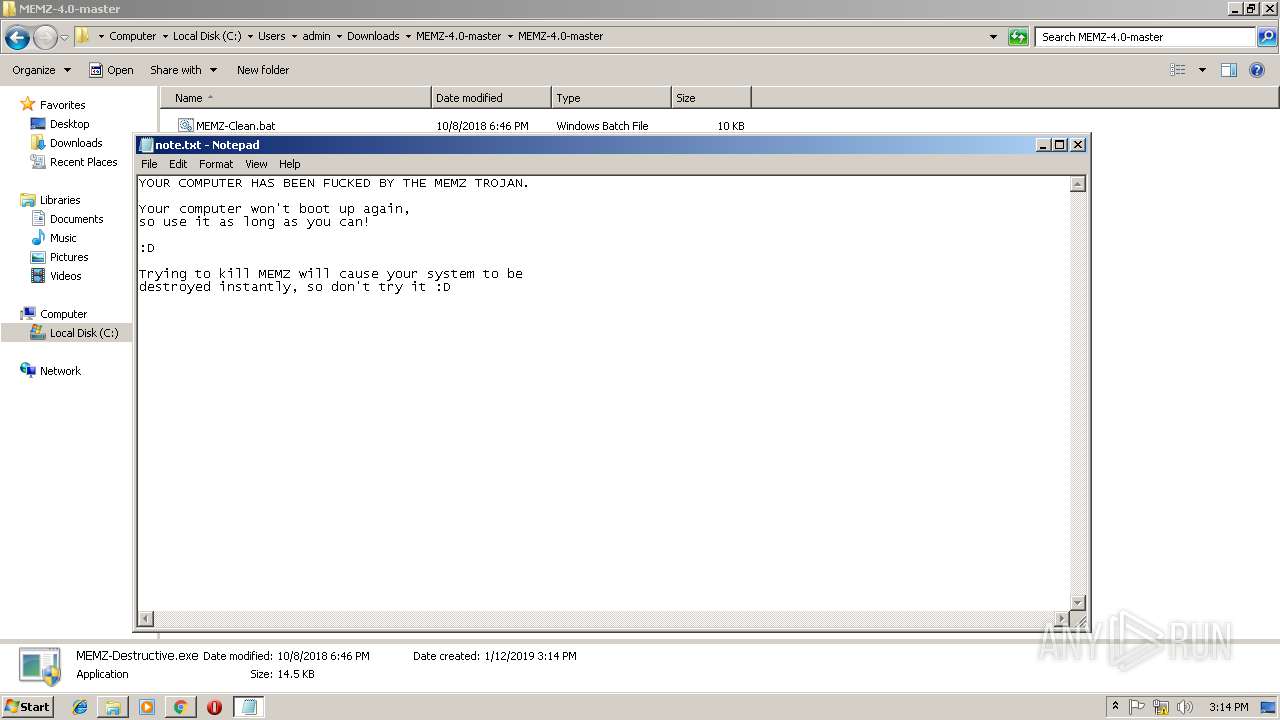
Task: Select the Local Disk (C:) breadcrumb
Action: [x=207, y=36]
